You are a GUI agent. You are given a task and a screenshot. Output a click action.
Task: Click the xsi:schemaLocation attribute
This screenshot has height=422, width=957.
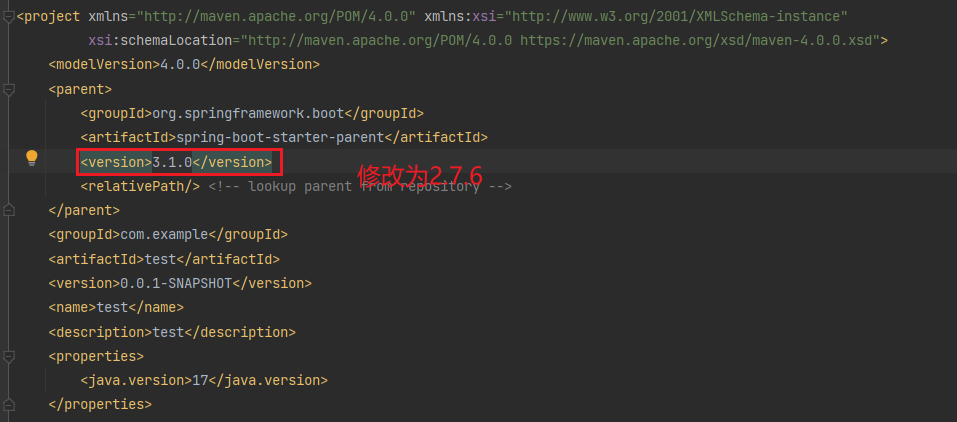pos(161,41)
